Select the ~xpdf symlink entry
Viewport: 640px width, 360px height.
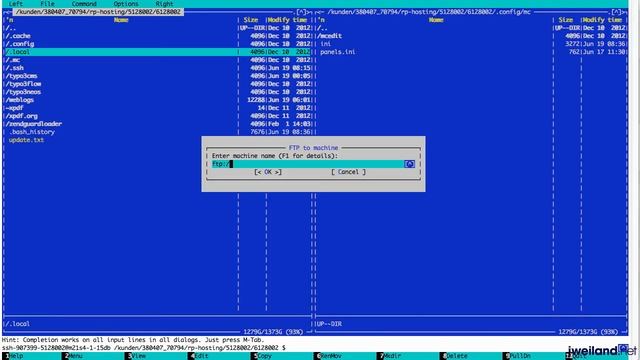pos(158,108)
